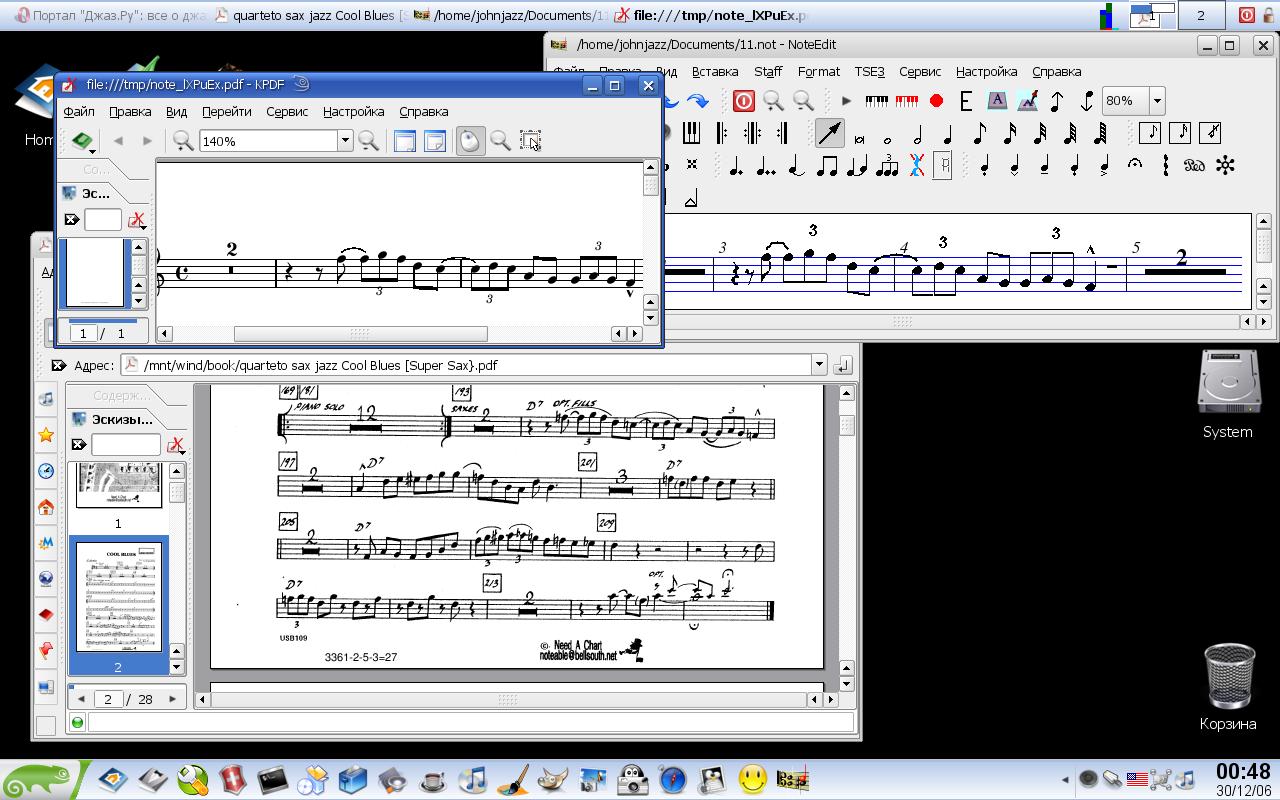Click the red power icon in NoteEdit toolbar
This screenshot has width=1280, height=800.
[743, 101]
